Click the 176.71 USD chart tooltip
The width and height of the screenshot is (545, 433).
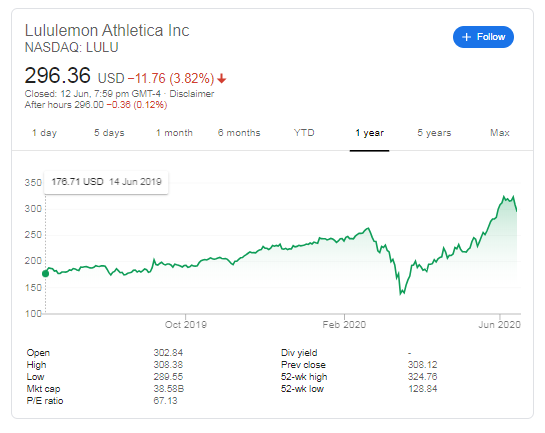coord(106,182)
